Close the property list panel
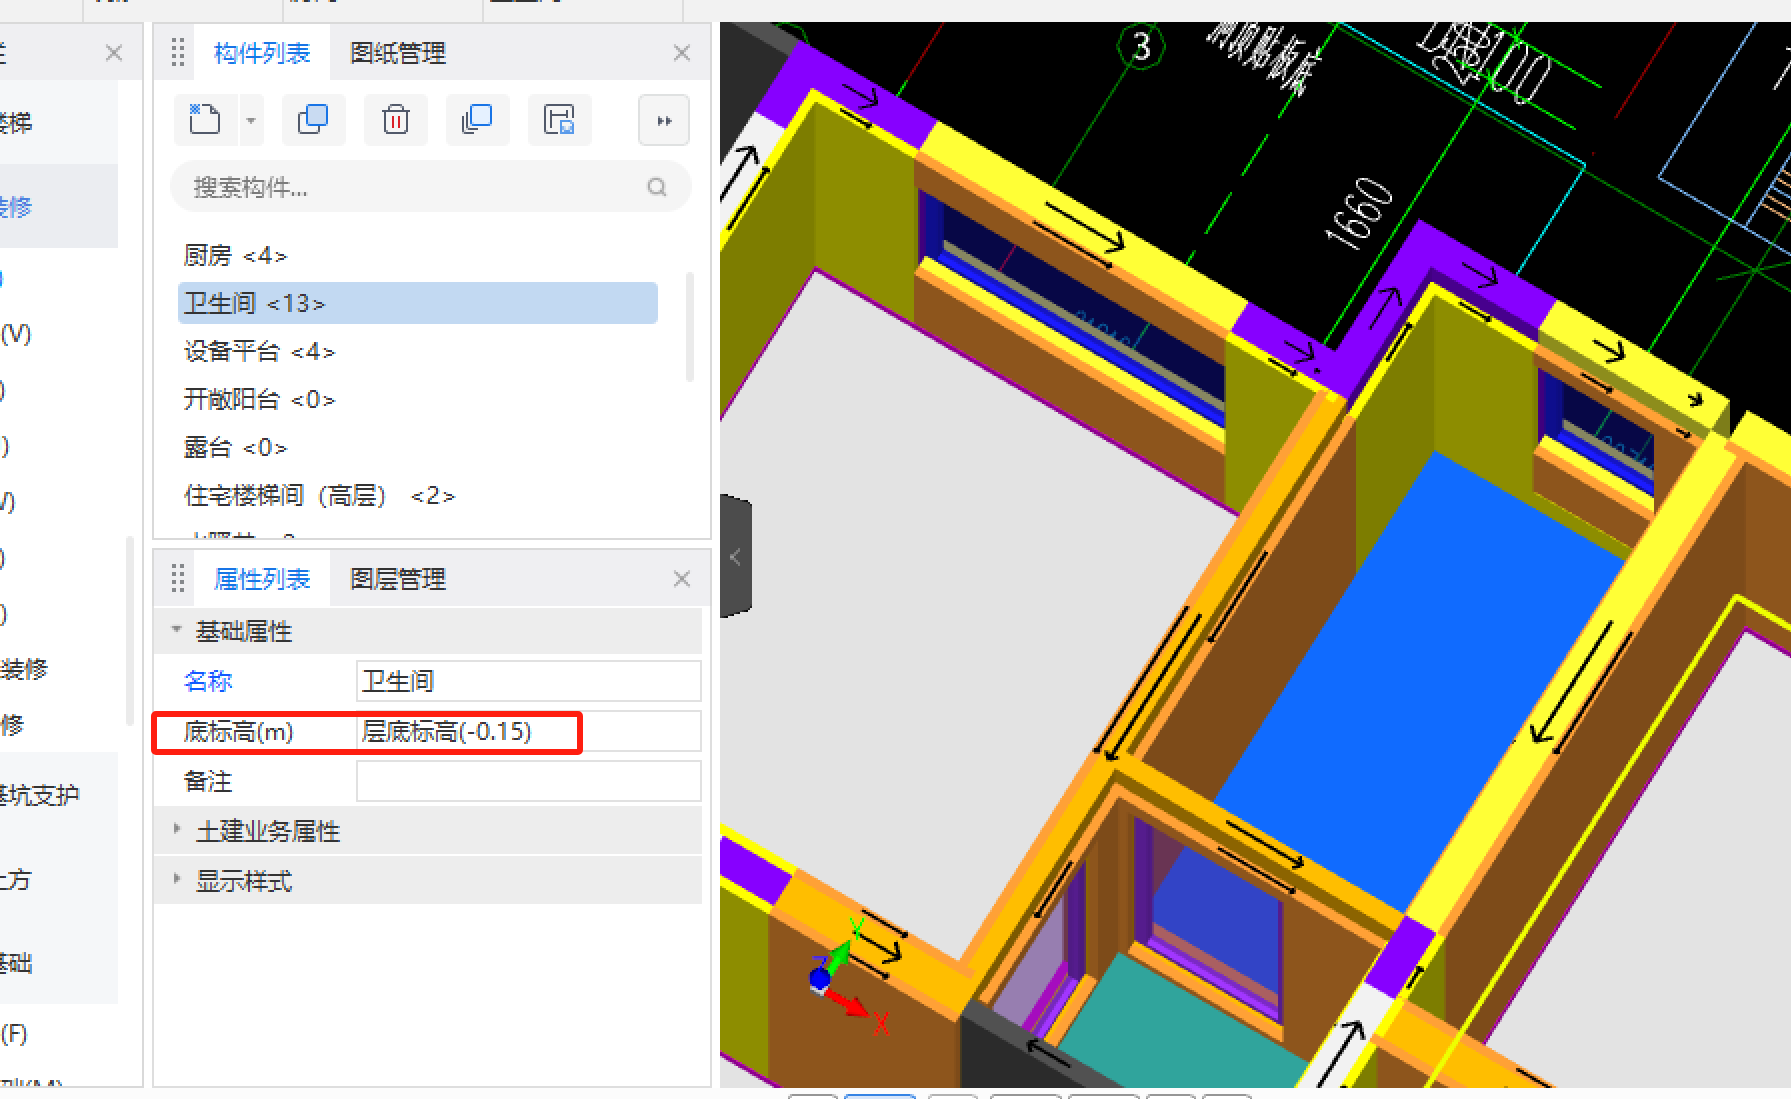The height and width of the screenshot is (1099, 1791). (x=682, y=579)
